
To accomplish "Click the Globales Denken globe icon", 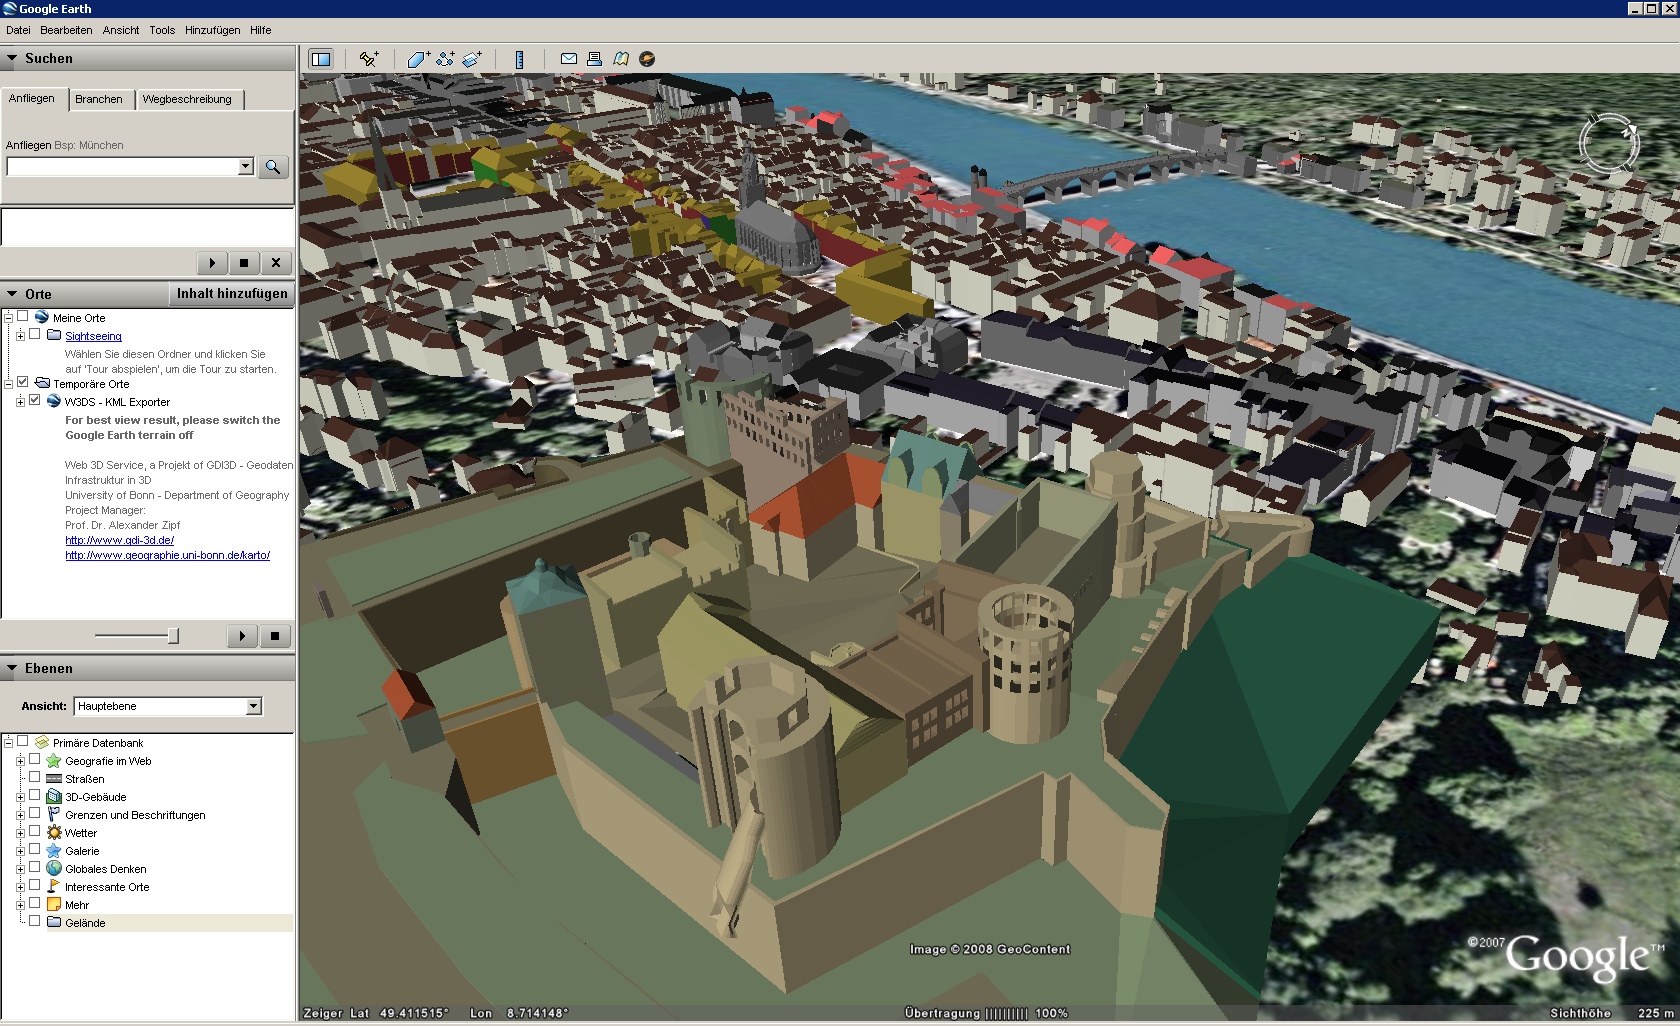I will (x=54, y=868).
